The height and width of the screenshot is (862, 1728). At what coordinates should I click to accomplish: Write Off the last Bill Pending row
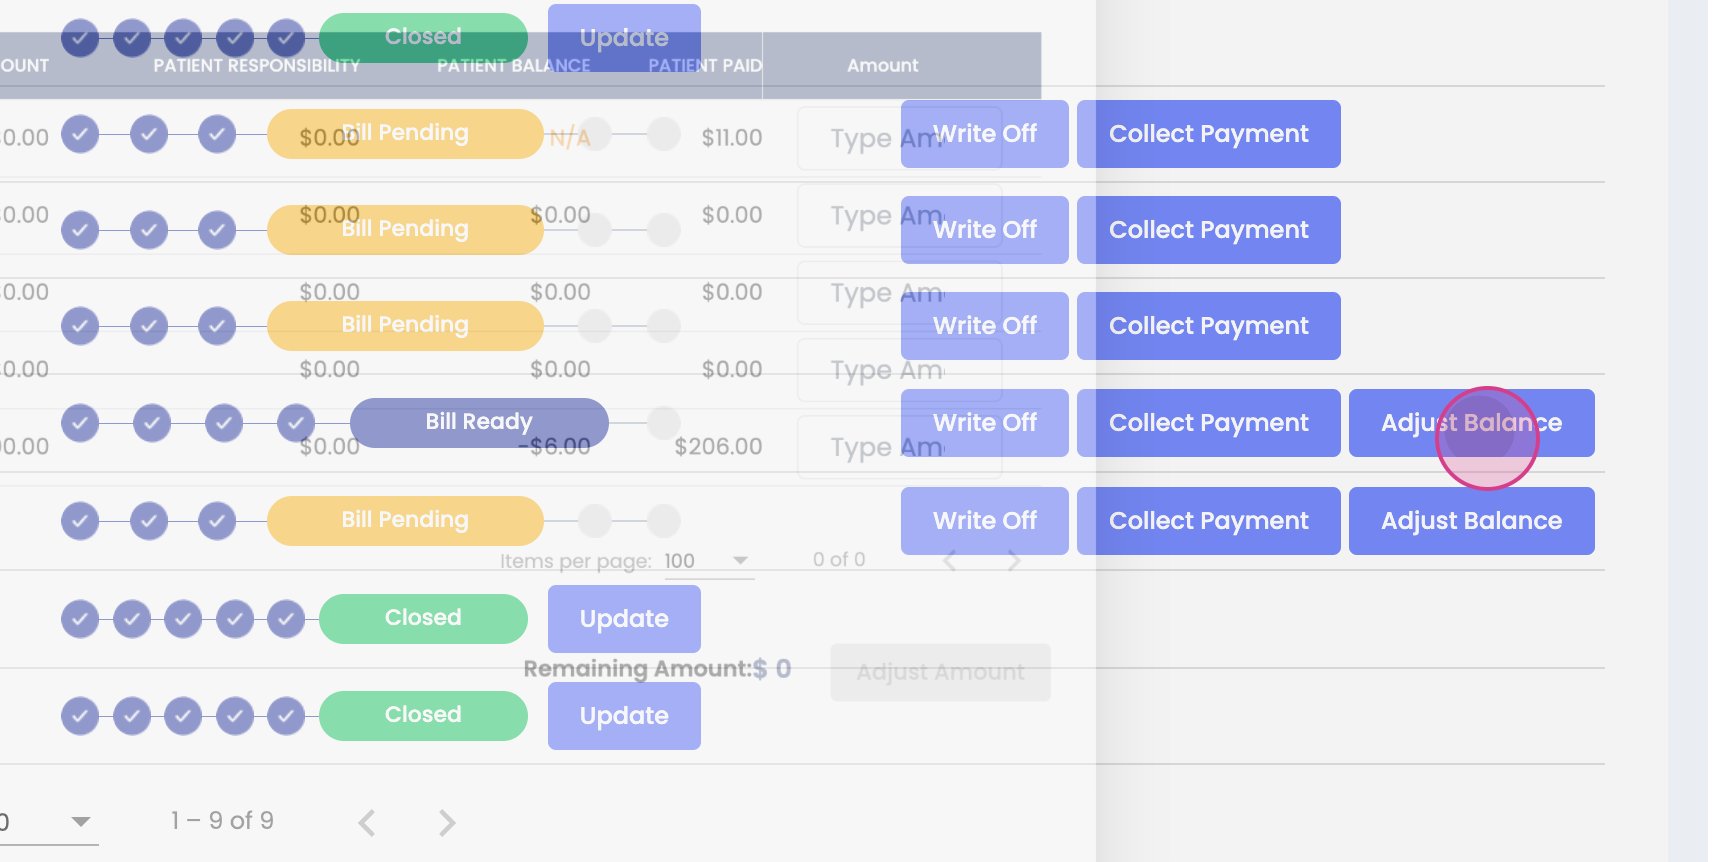point(984,521)
